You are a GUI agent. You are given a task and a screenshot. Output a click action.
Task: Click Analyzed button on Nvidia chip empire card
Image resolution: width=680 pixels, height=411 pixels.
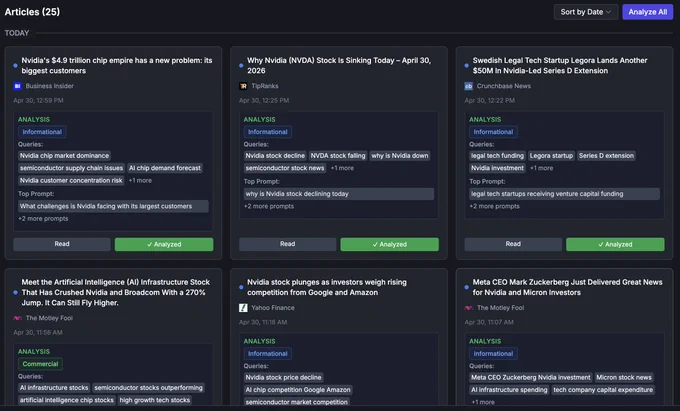(164, 244)
